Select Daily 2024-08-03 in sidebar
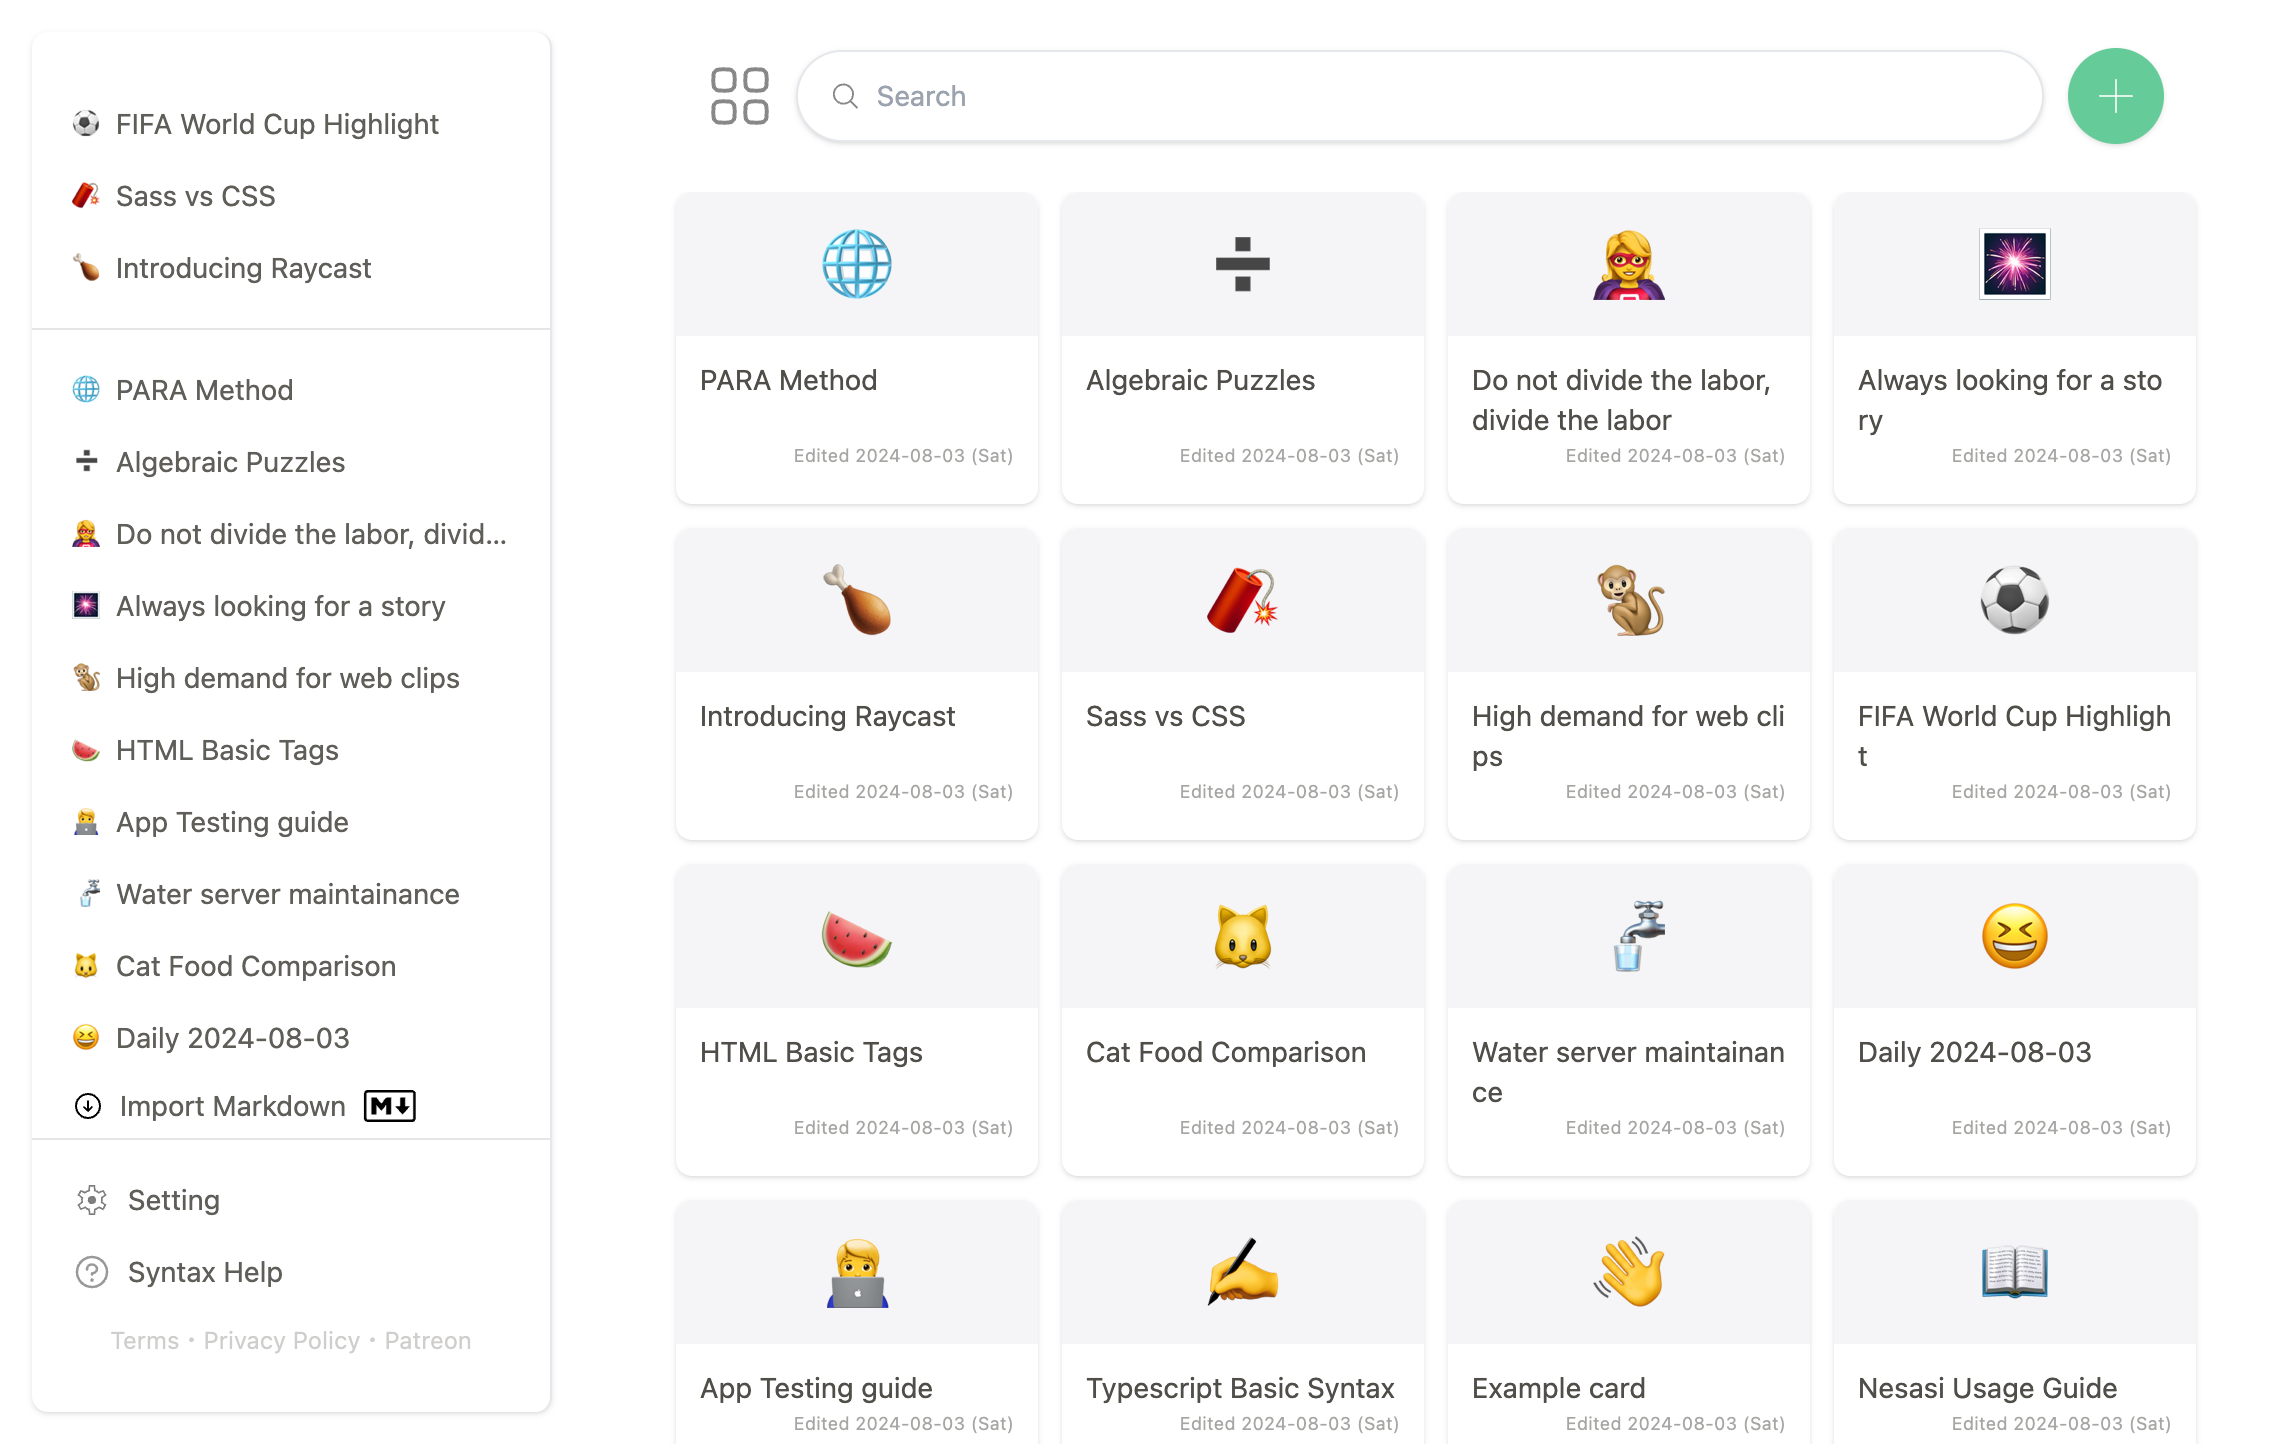The height and width of the screenshot is (1444, 2288). point(232,1038)
